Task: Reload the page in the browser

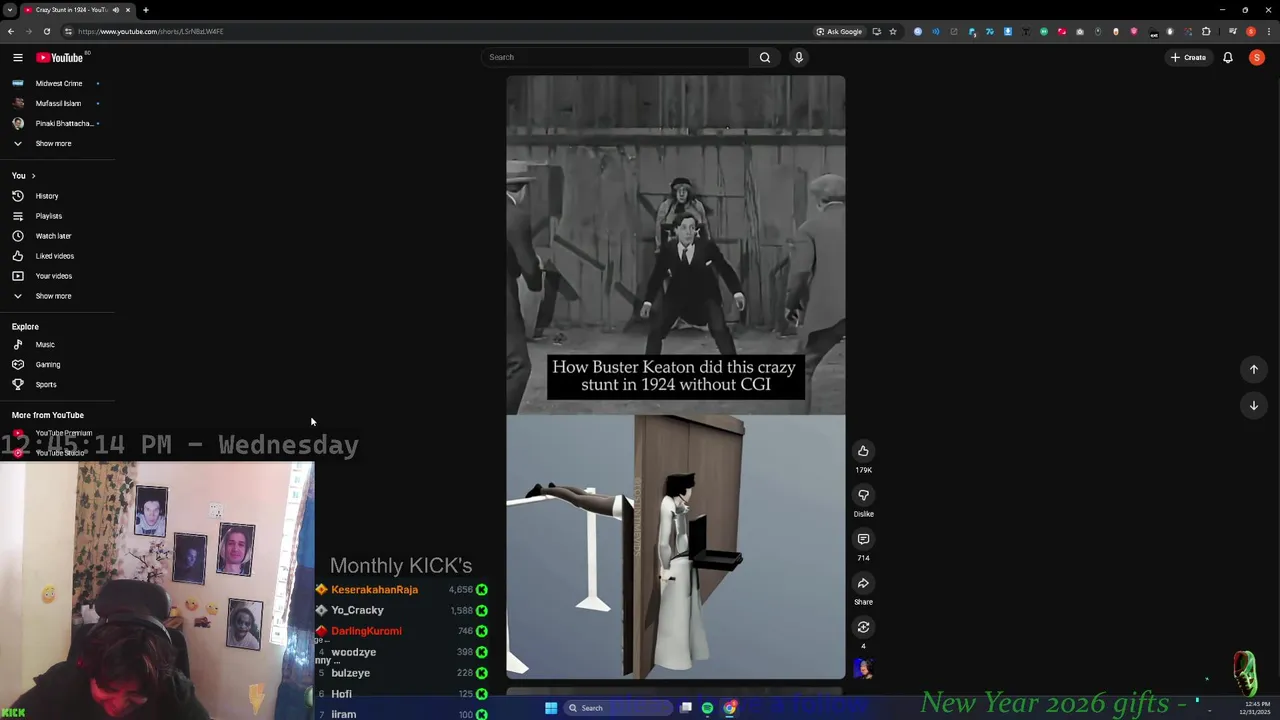Action: (x=46, y=31)
